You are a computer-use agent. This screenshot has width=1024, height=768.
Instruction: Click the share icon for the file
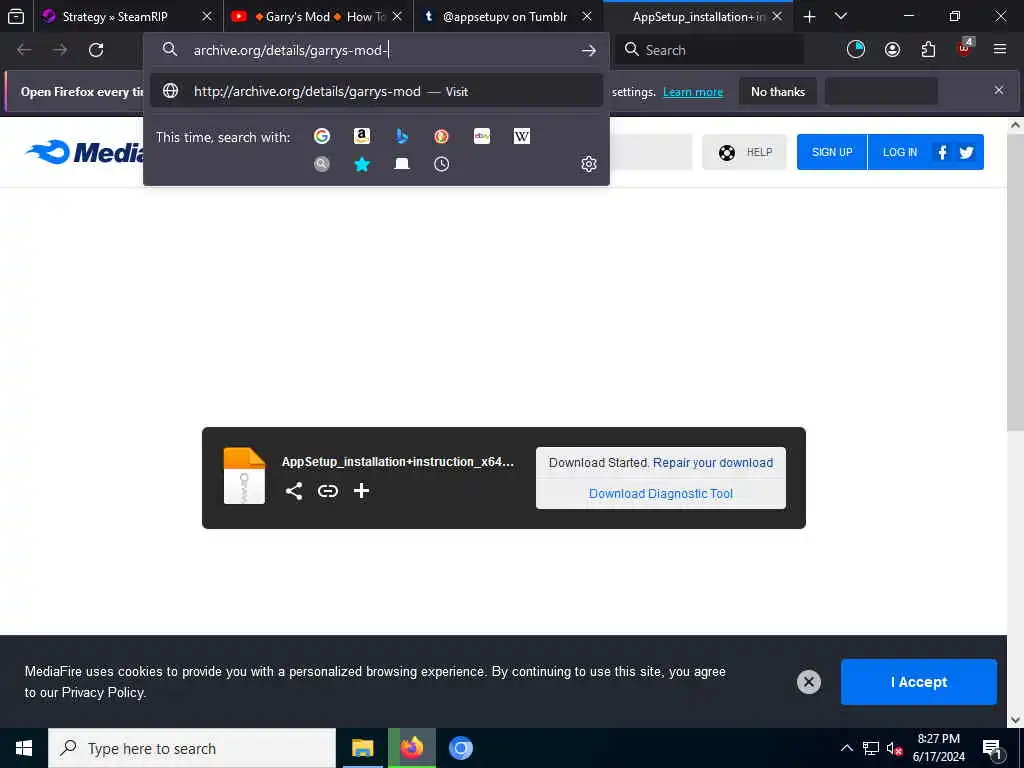pyautogui.click(x=294, y=491)
